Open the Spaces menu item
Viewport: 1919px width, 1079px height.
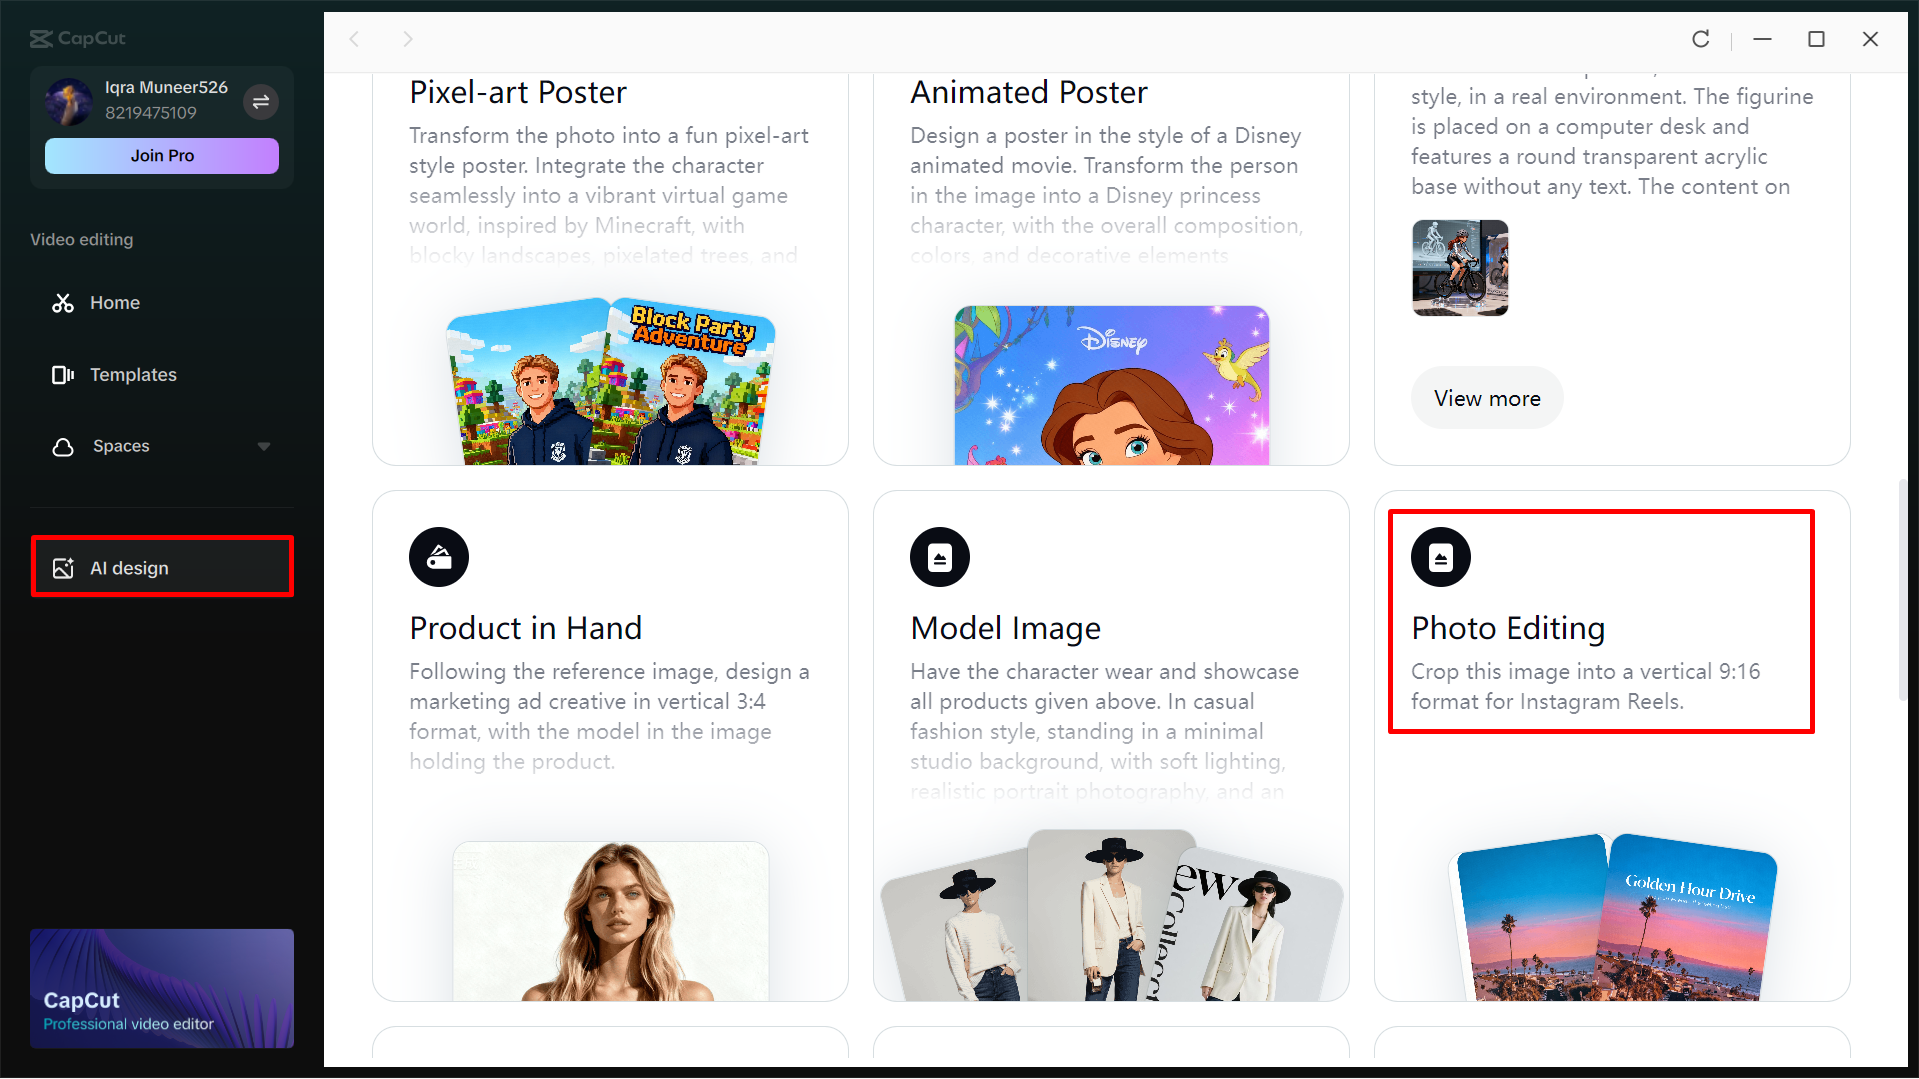[162, 447]
